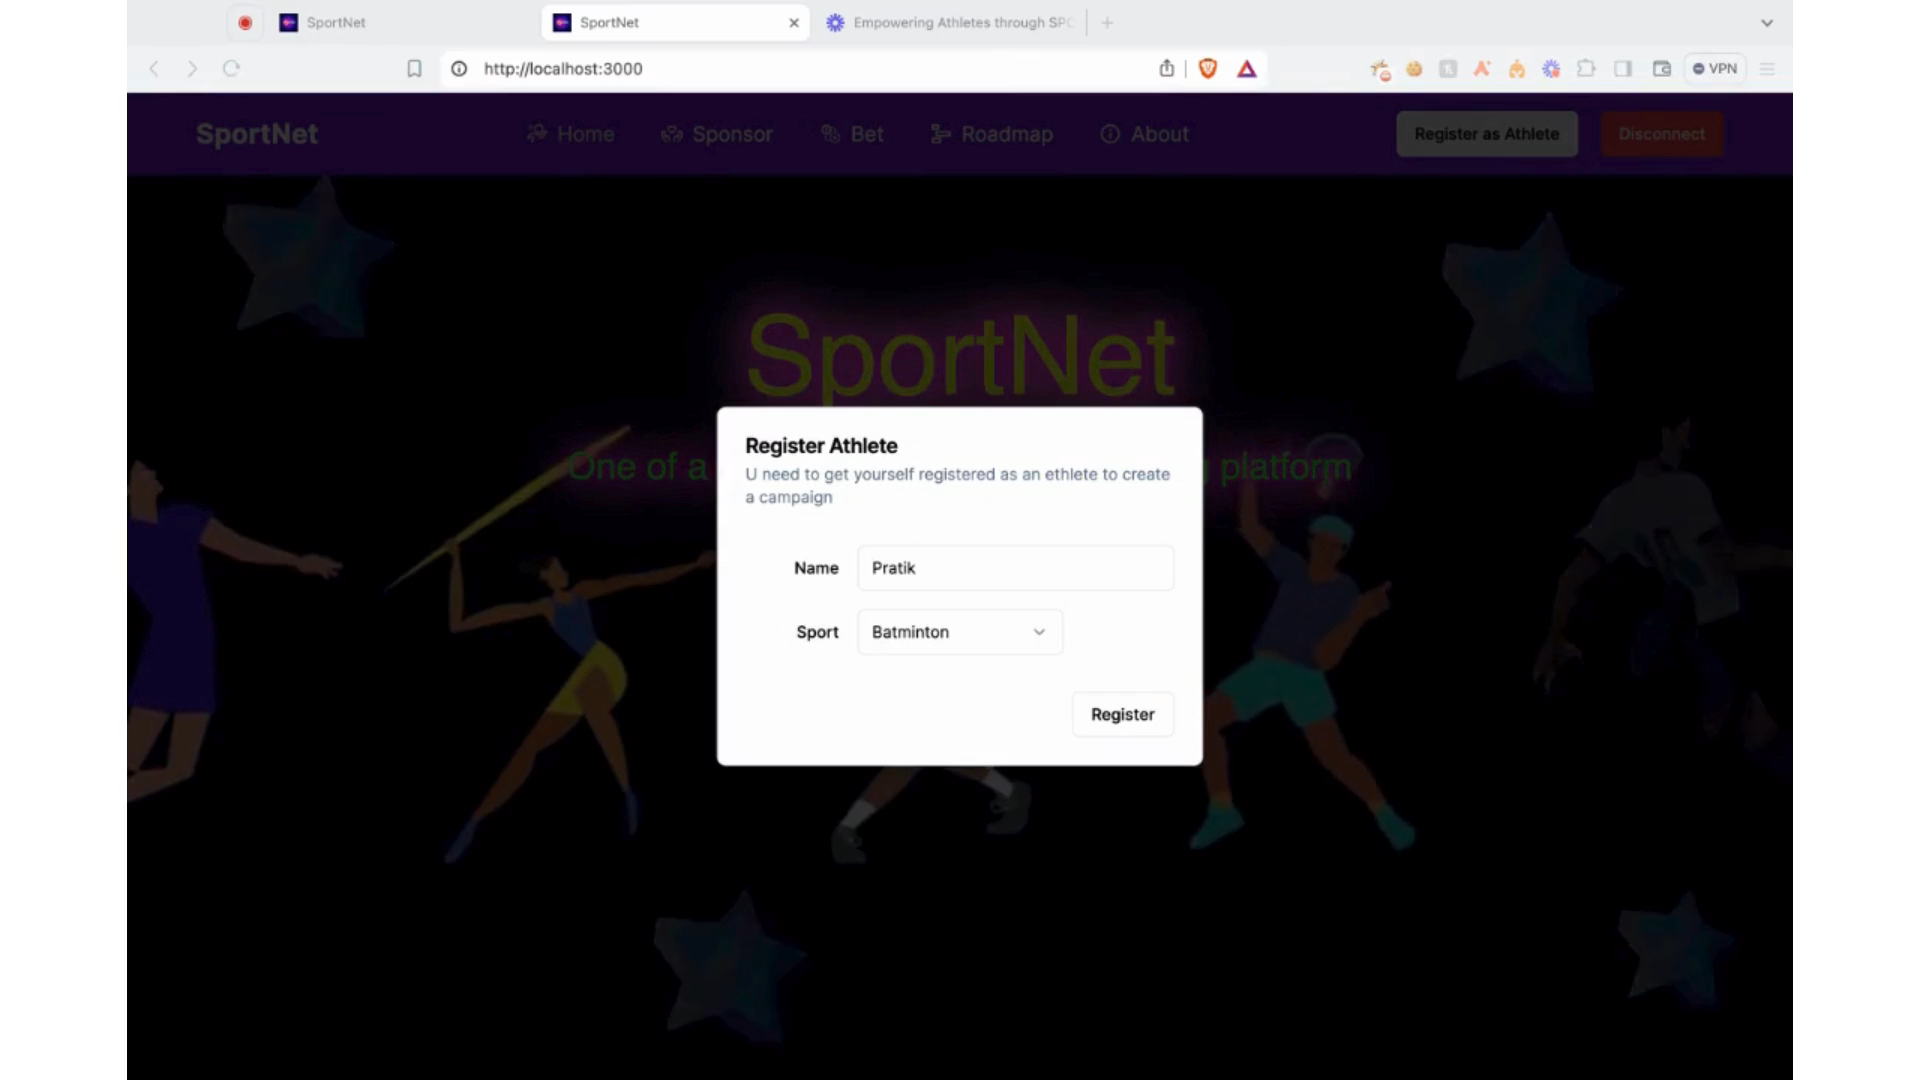Reload the localhost page
Image resolution: width=1920 pixels, height=1080 pixels.
point(231,68)
